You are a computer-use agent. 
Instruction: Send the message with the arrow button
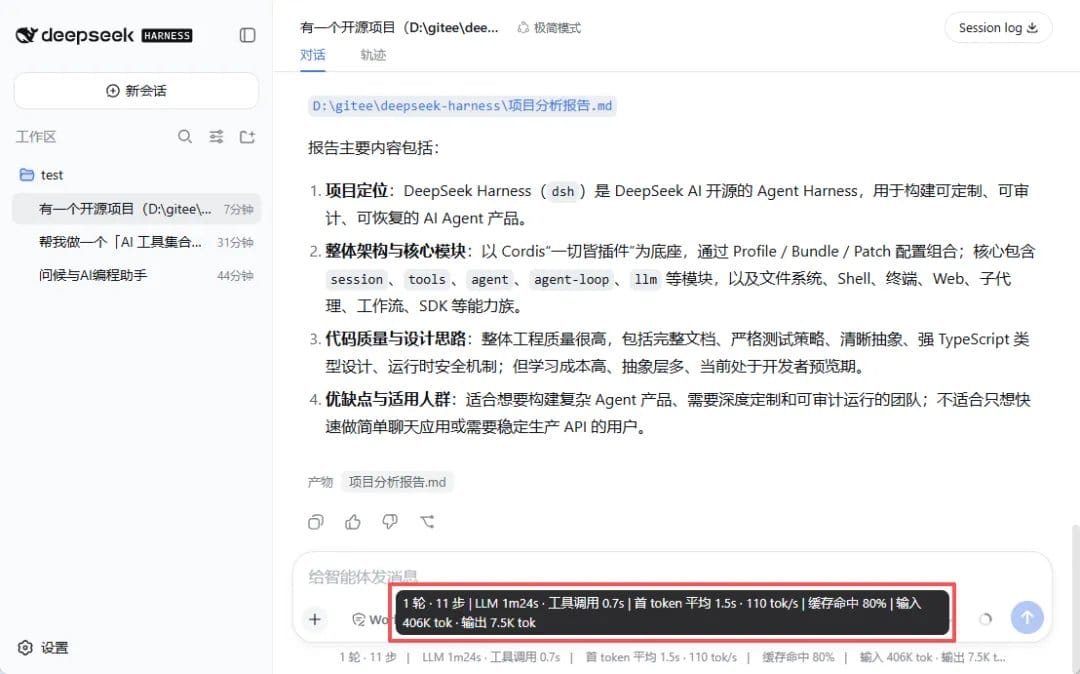click(x=1027, y=618)
